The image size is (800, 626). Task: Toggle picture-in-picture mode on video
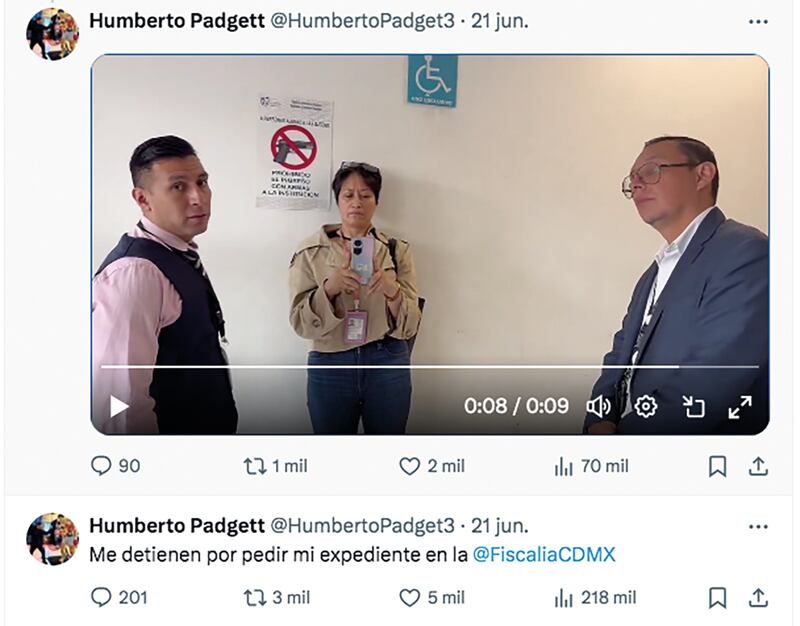click(x=693, y=407)
